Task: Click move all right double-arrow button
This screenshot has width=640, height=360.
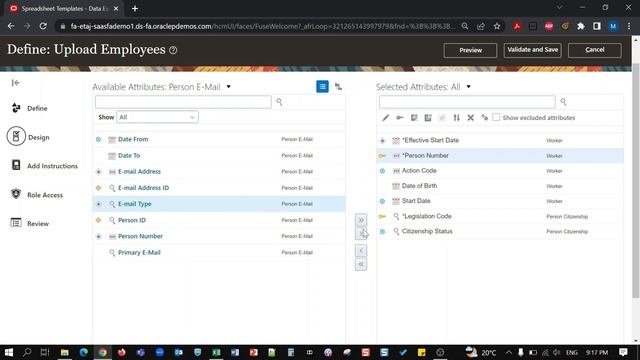Action: [x=361, y=220]
